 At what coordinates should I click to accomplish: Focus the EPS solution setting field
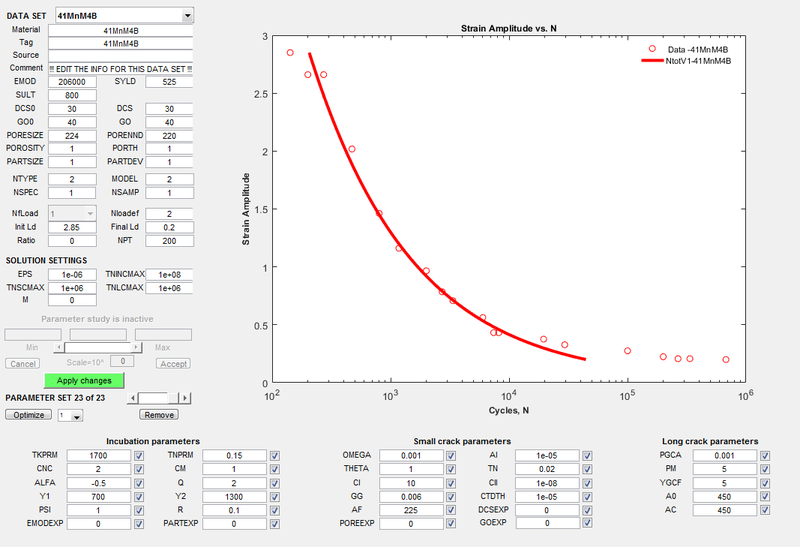pos(72,273)
